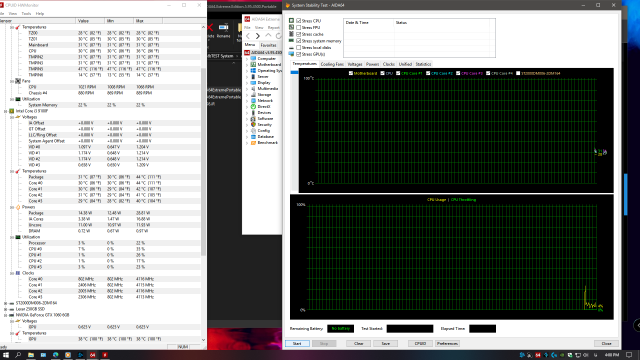This screenshot has width=640, height=360.
Task: Collapse NVIDIA GeForce GTX 1060 node
Action: point(6,315)
